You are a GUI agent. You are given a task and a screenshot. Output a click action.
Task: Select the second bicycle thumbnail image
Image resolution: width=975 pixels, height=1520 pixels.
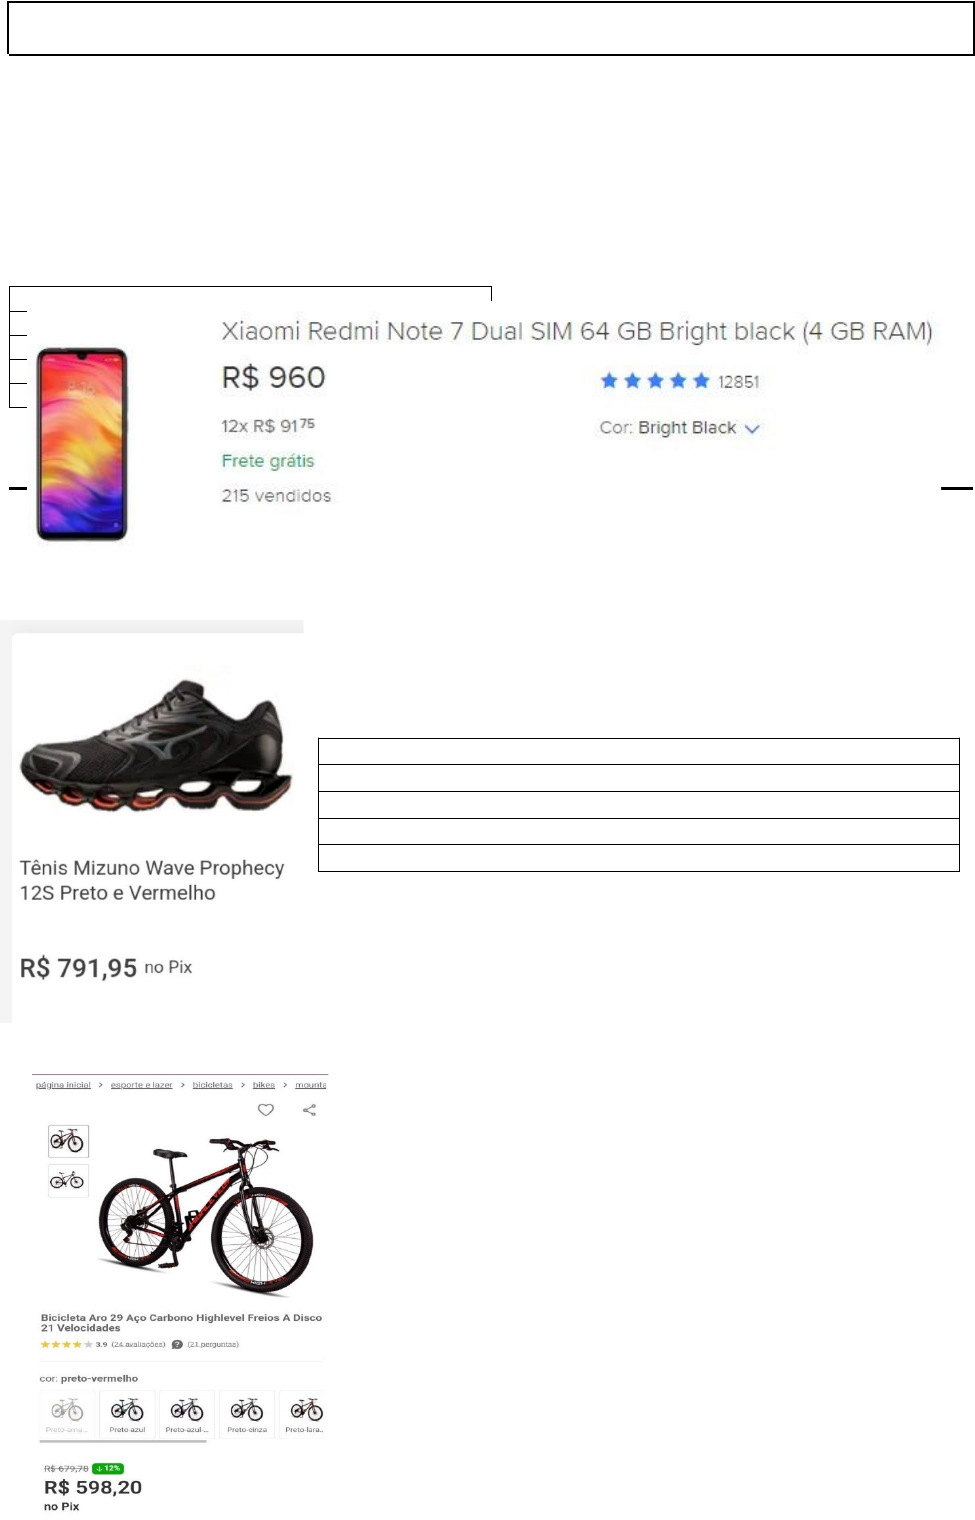(68, 1181)
